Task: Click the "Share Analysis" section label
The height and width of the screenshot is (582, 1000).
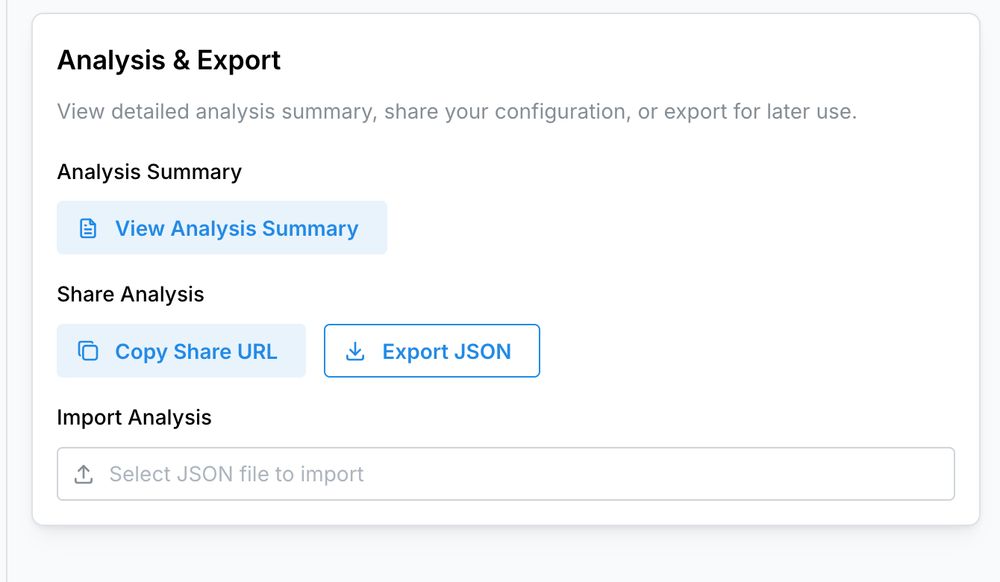Action: [130, 294]
